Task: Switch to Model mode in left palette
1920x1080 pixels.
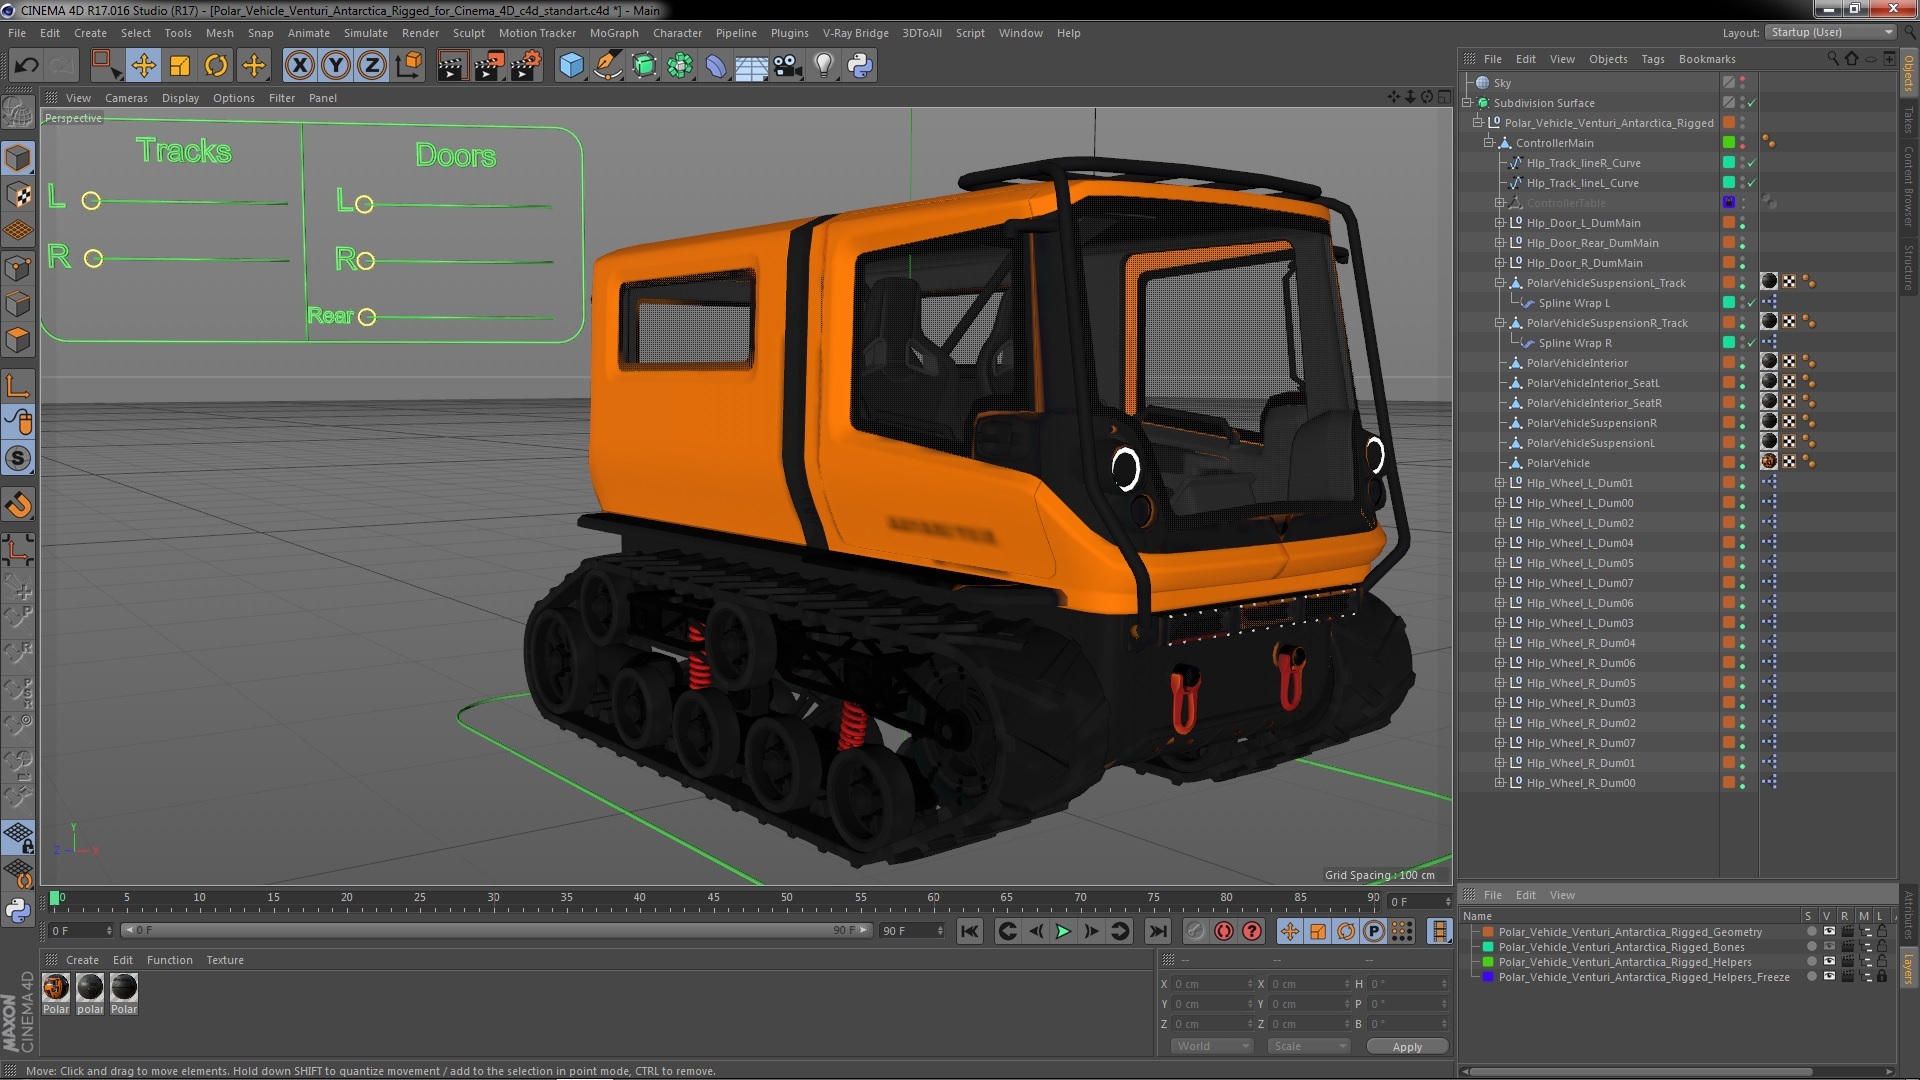Action: [x=18, y=158]
